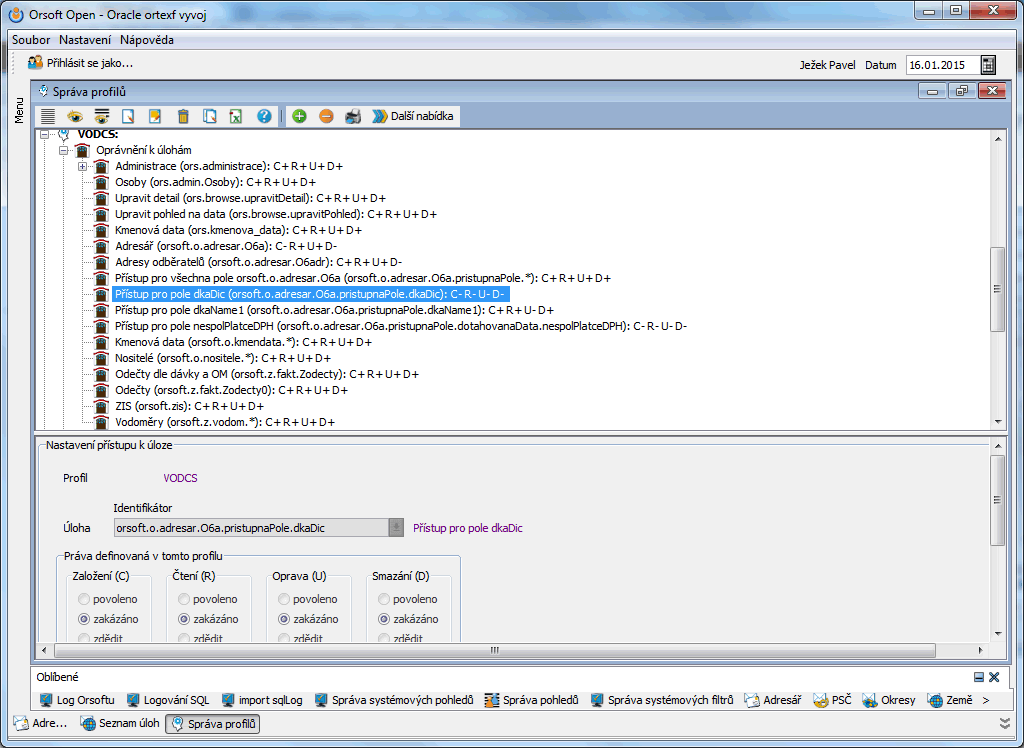The image size is (1024, 748).
Task: Click the orange minus remove icon
Action: coord(326,116)
